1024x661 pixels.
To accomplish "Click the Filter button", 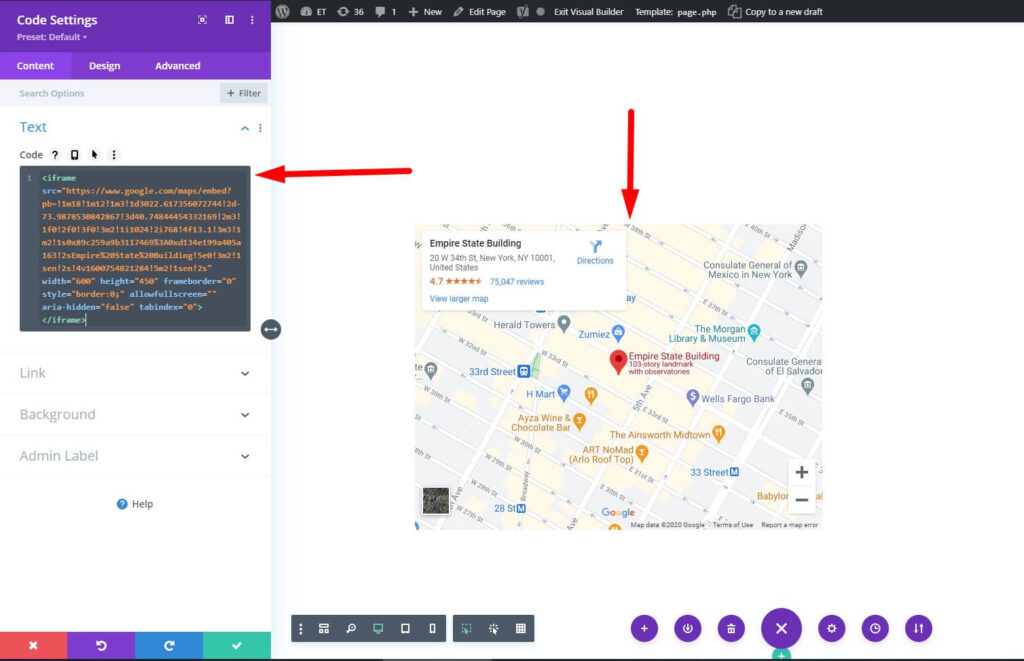I will [244, 93].
